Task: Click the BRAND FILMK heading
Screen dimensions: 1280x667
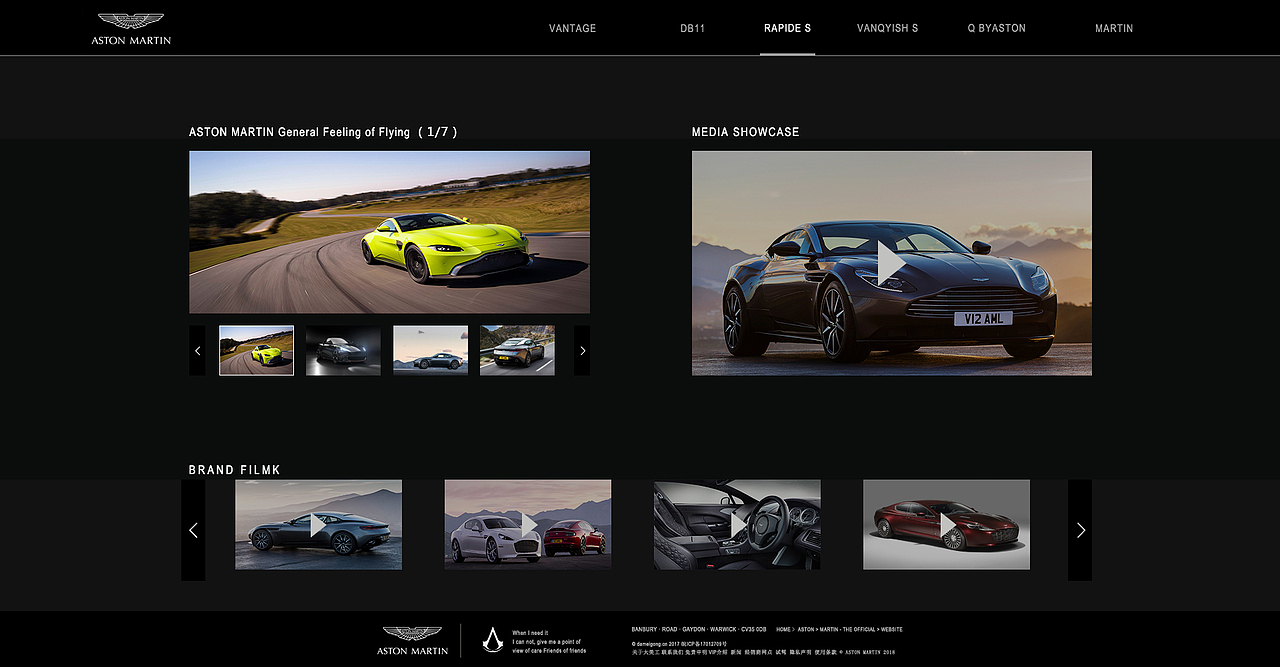Action: tap(235, 470)
